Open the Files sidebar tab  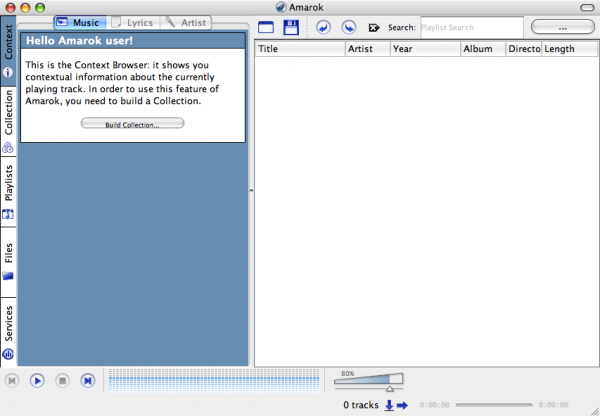pos(8,262)
